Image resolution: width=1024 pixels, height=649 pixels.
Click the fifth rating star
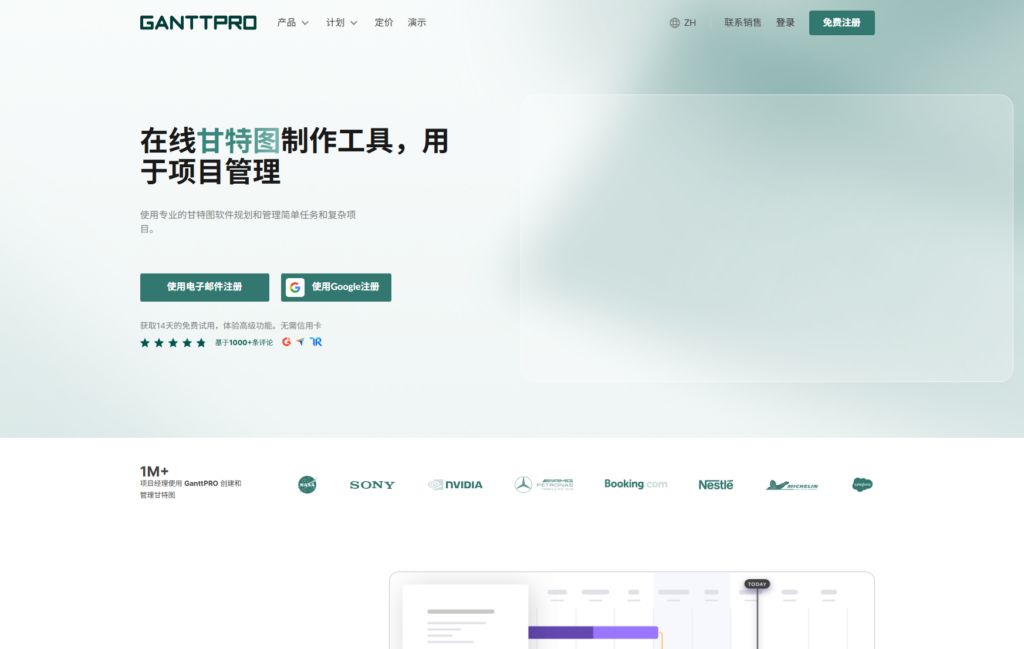tap(201, 343)
